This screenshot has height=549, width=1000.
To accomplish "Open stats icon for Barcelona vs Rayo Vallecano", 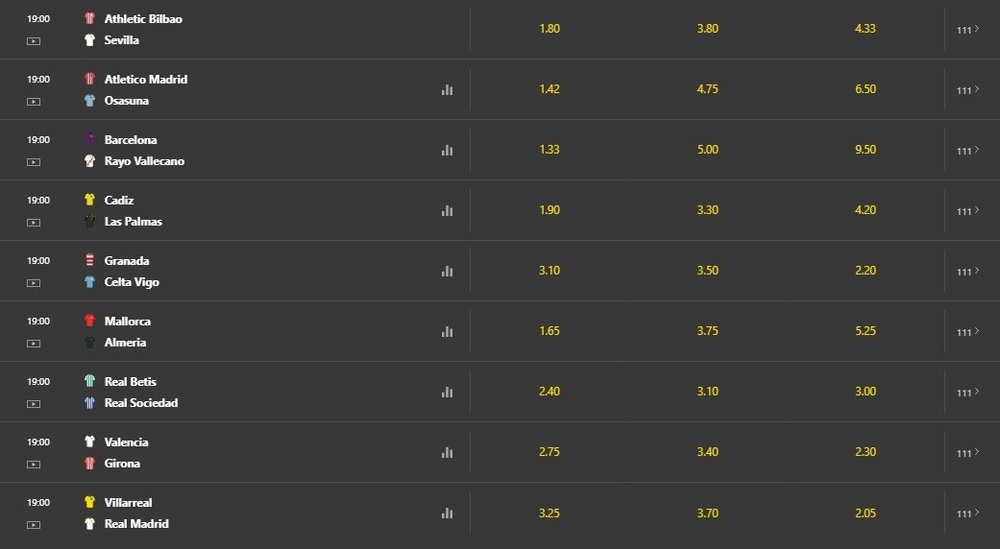I will coord(447,150).
